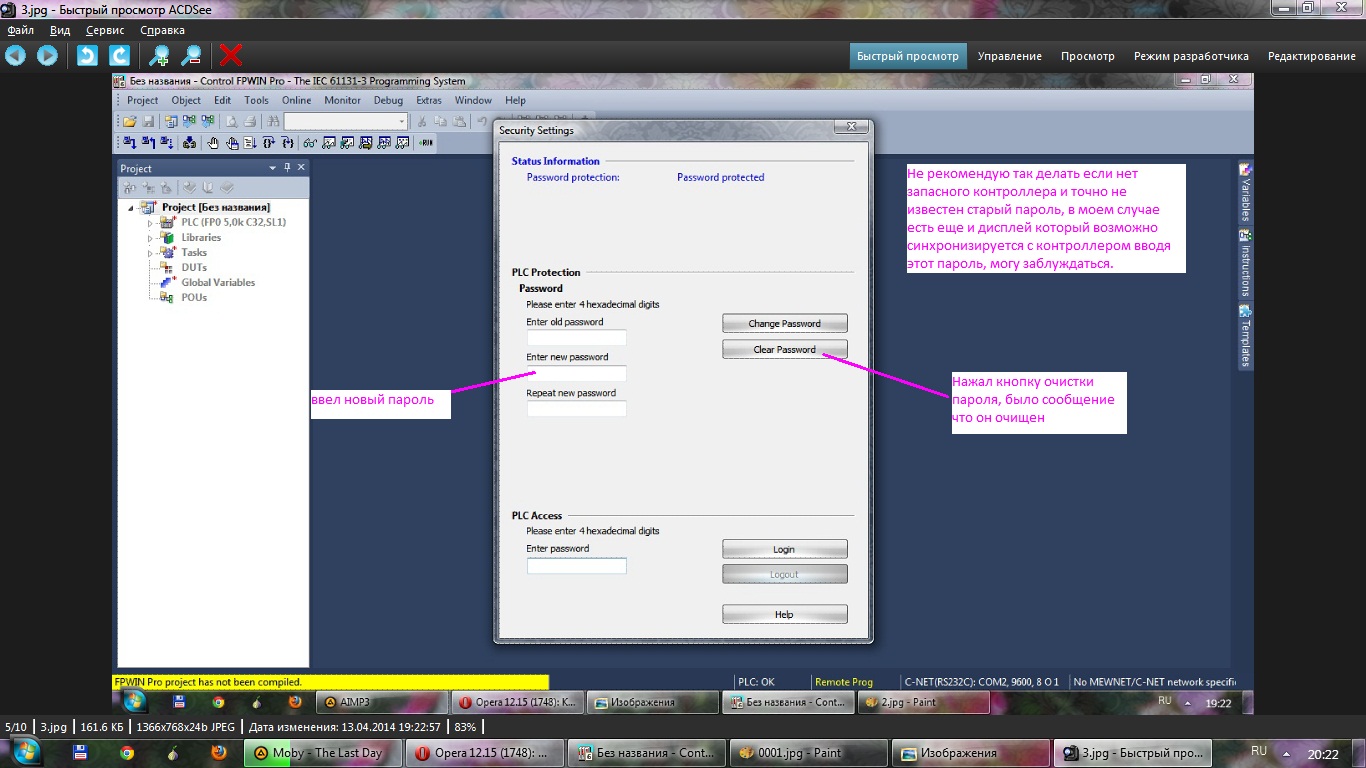Switch to the Редактирование tab
This screenshot has width=1366, height=768.
1311,56
